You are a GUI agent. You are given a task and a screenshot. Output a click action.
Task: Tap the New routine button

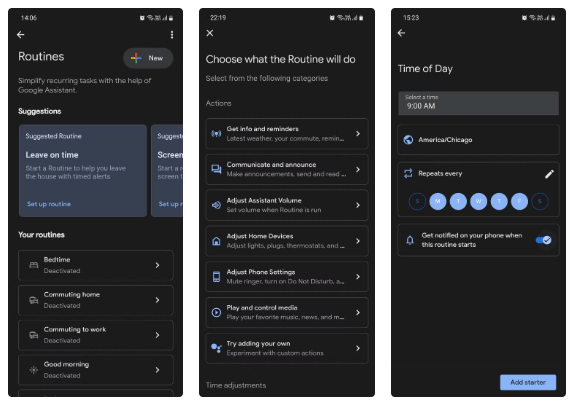coord(148,58)
